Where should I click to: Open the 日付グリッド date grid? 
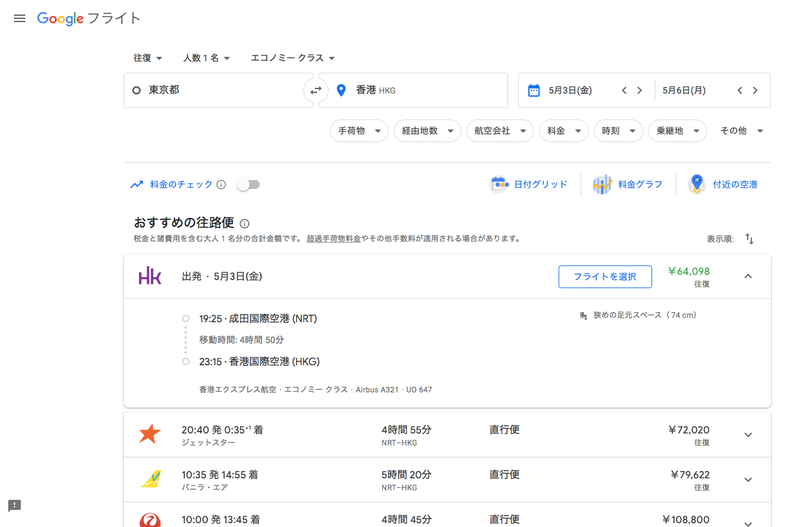point(529,184)
